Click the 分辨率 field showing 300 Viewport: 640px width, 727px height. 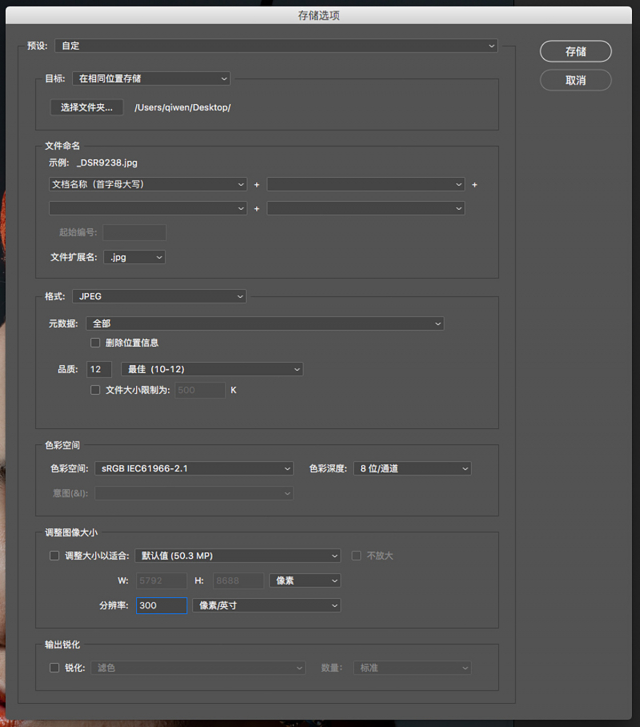click(x=161, y=606)
